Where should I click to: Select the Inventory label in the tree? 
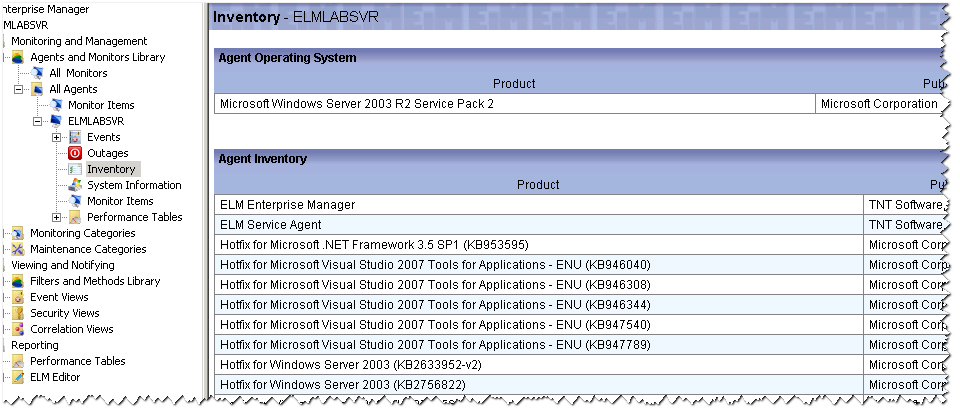click(x=111, y=169)
